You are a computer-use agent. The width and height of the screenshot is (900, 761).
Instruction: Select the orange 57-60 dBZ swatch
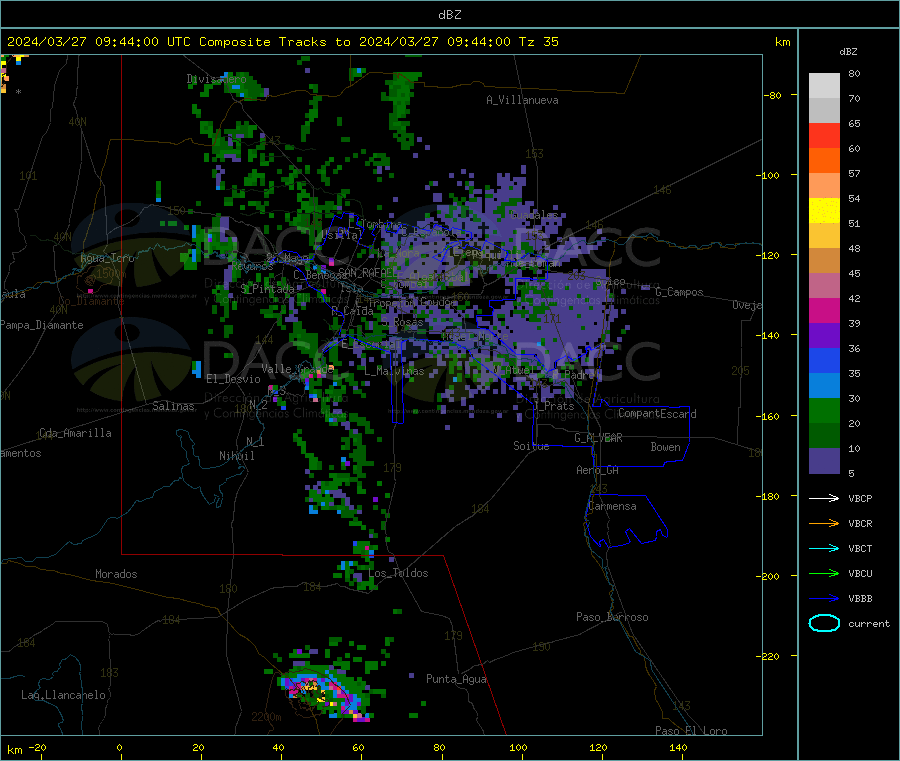(x=824, y=161)
